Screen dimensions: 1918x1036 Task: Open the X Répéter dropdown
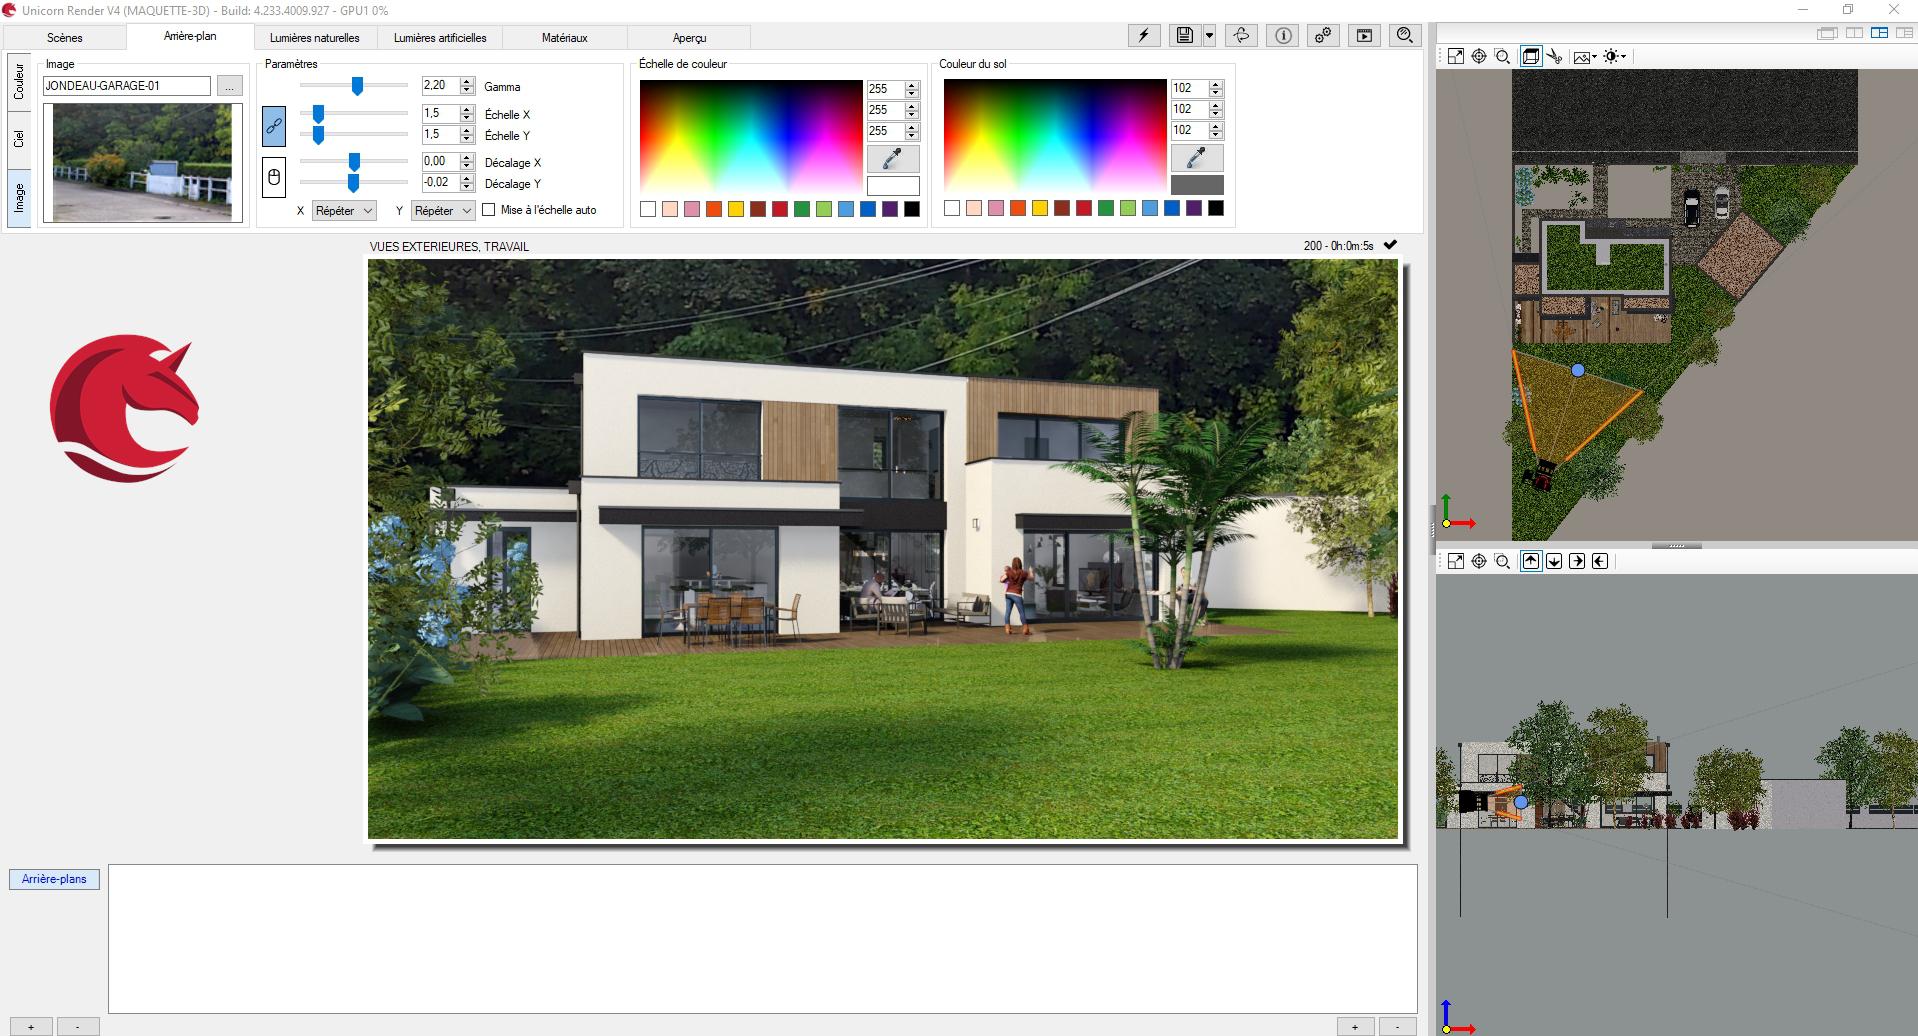point(343,211)
